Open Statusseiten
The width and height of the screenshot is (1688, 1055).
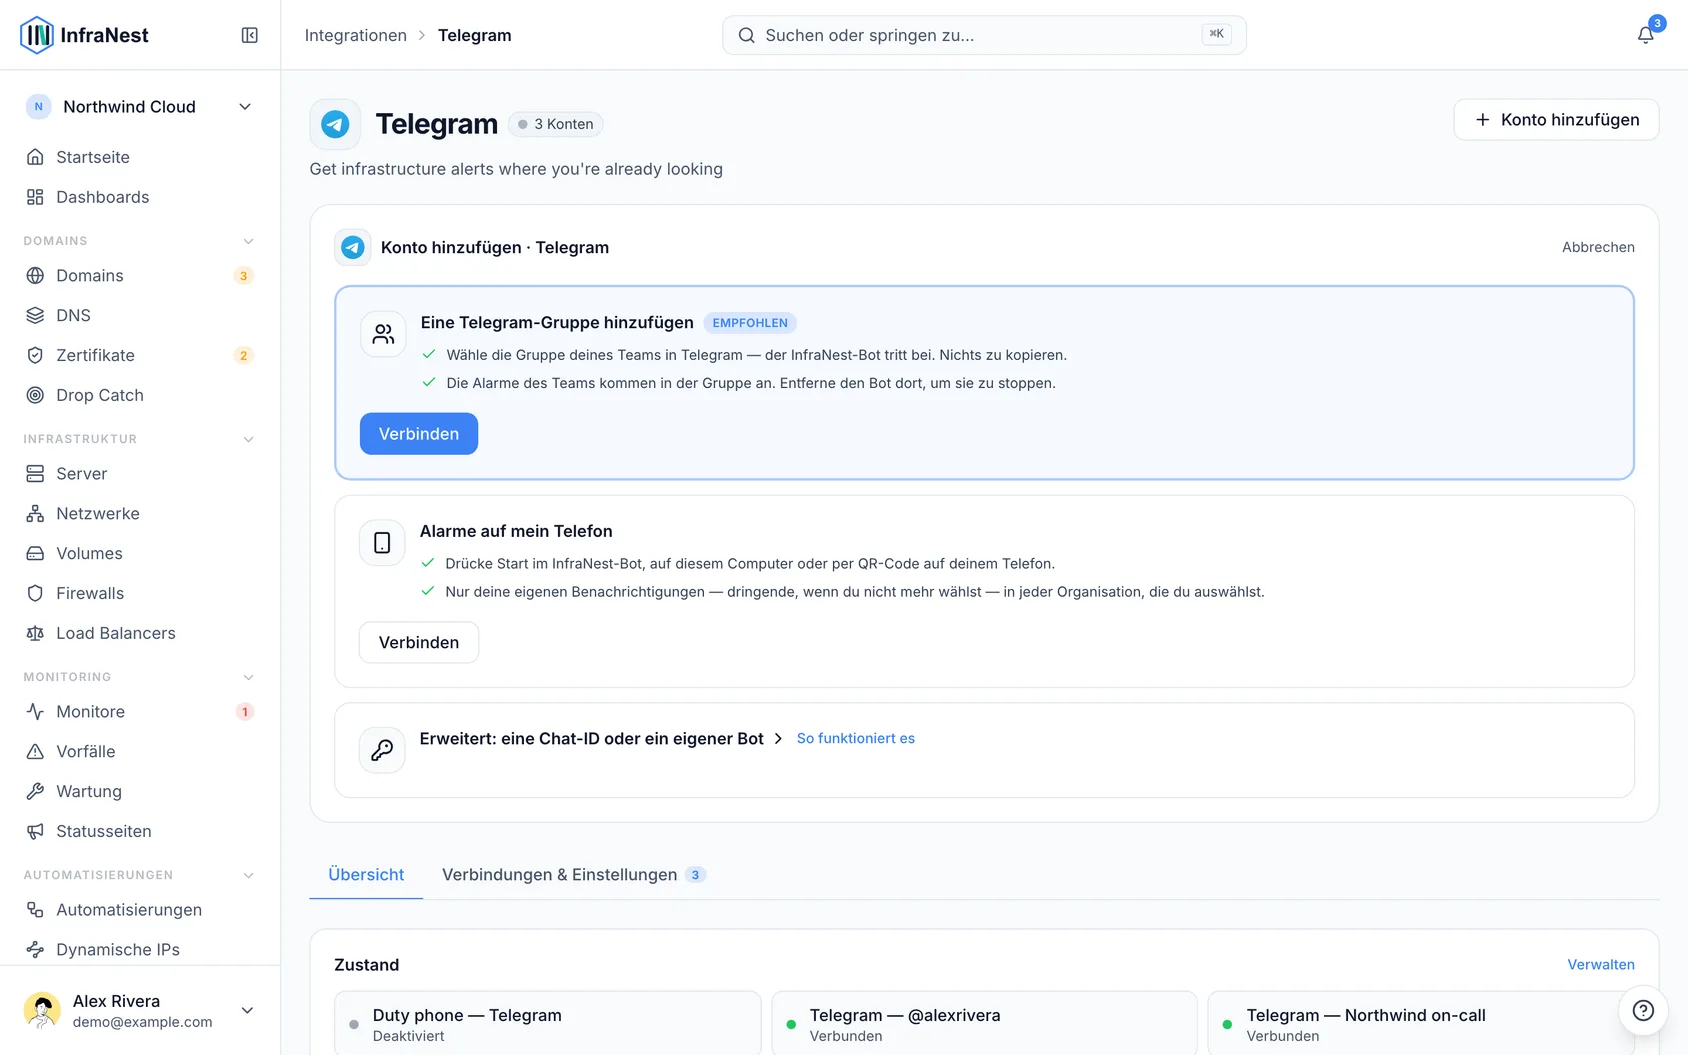140,831
